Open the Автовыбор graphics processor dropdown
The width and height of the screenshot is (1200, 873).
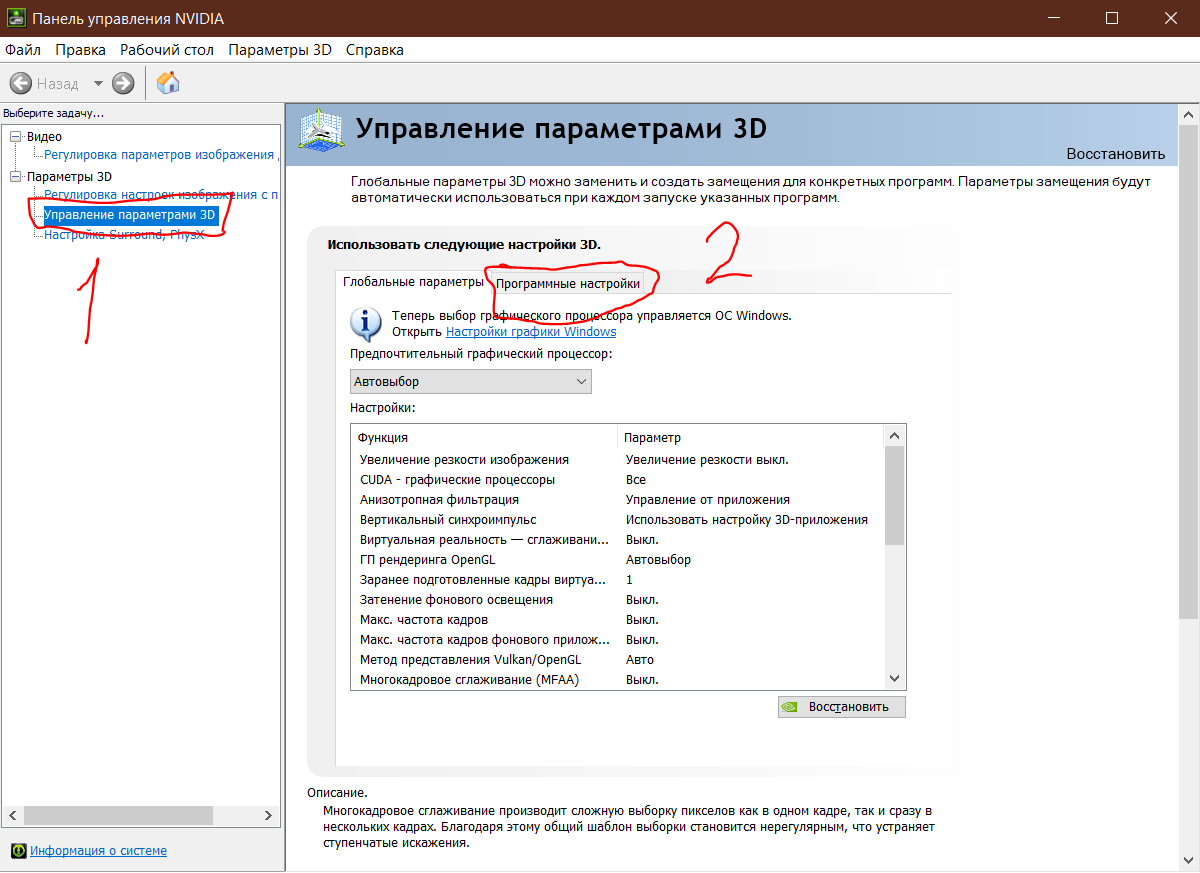click(x=471, y=382)
